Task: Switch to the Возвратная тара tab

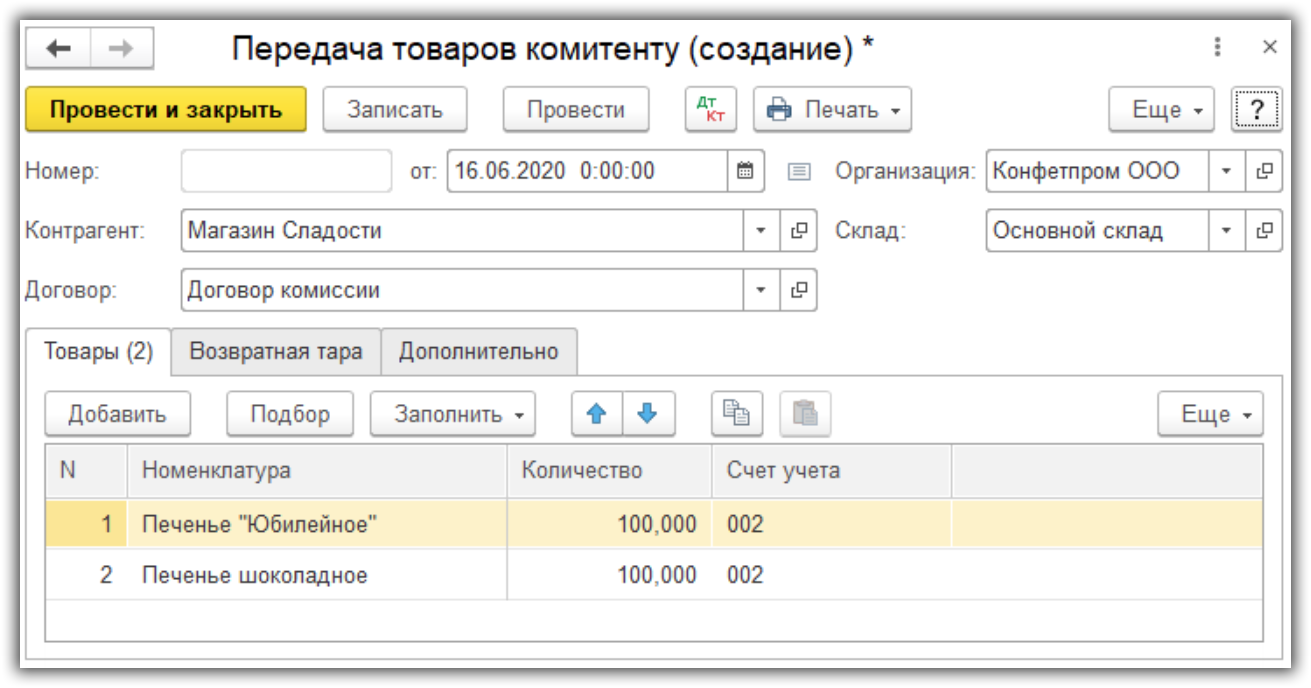Action: point(275,352)
